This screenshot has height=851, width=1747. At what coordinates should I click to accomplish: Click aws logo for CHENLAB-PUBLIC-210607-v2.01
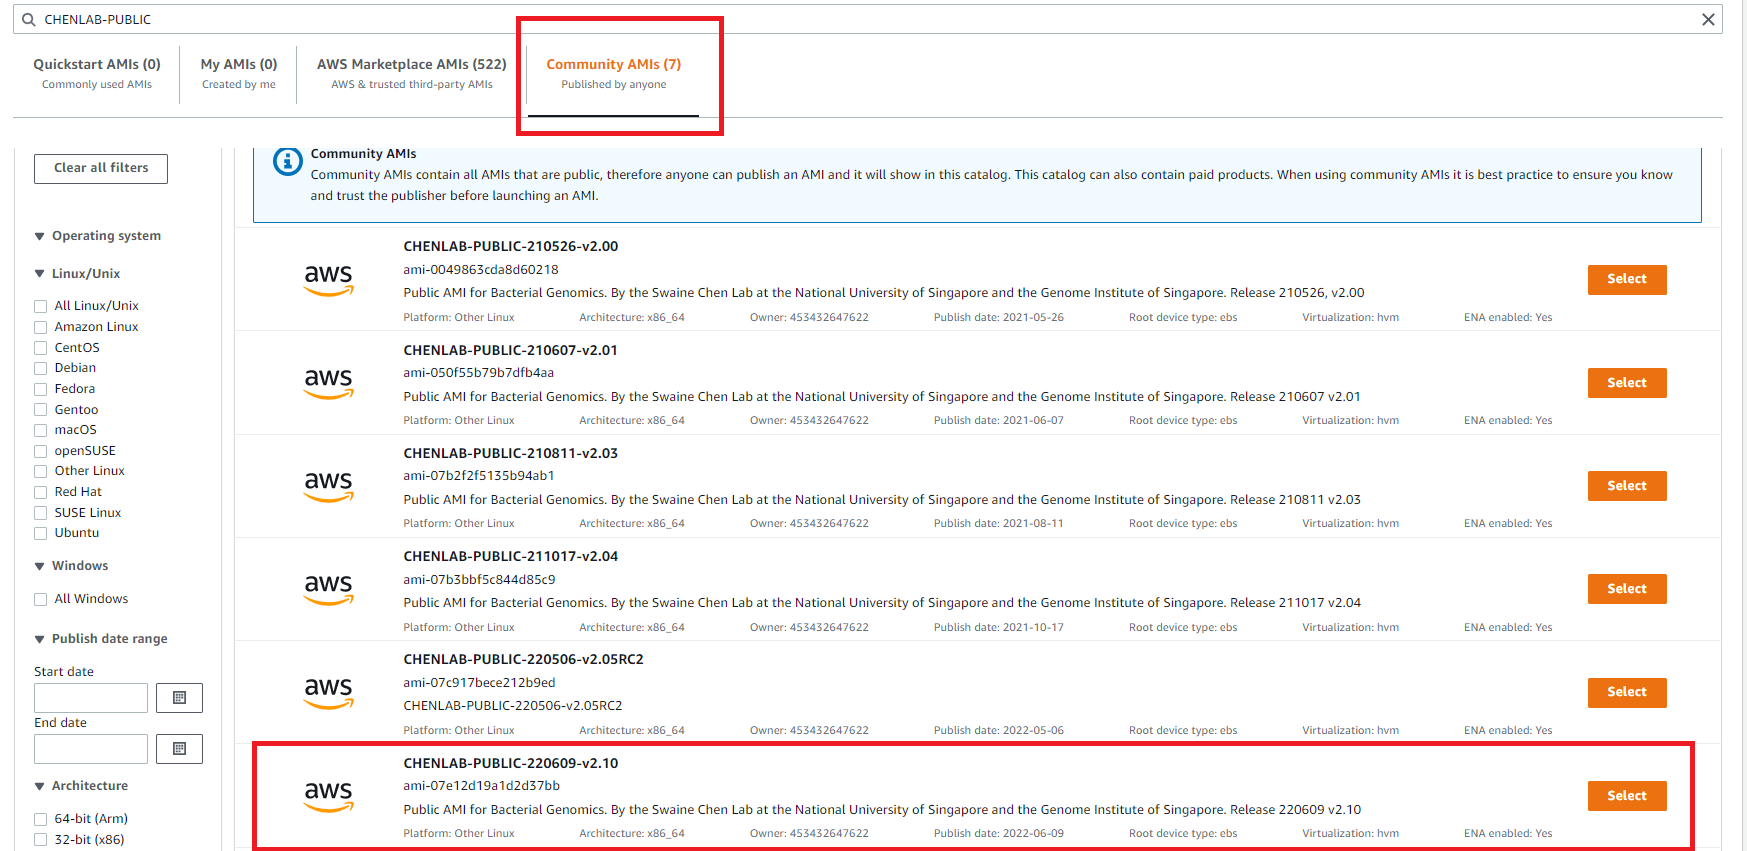click(329, 383)
